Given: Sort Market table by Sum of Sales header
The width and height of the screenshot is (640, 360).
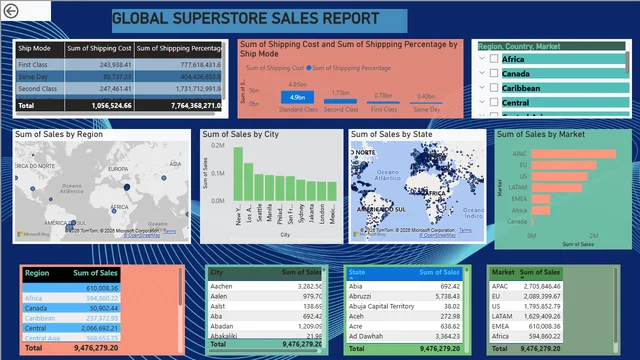Looking at the screenshot, I should point(540,272).
